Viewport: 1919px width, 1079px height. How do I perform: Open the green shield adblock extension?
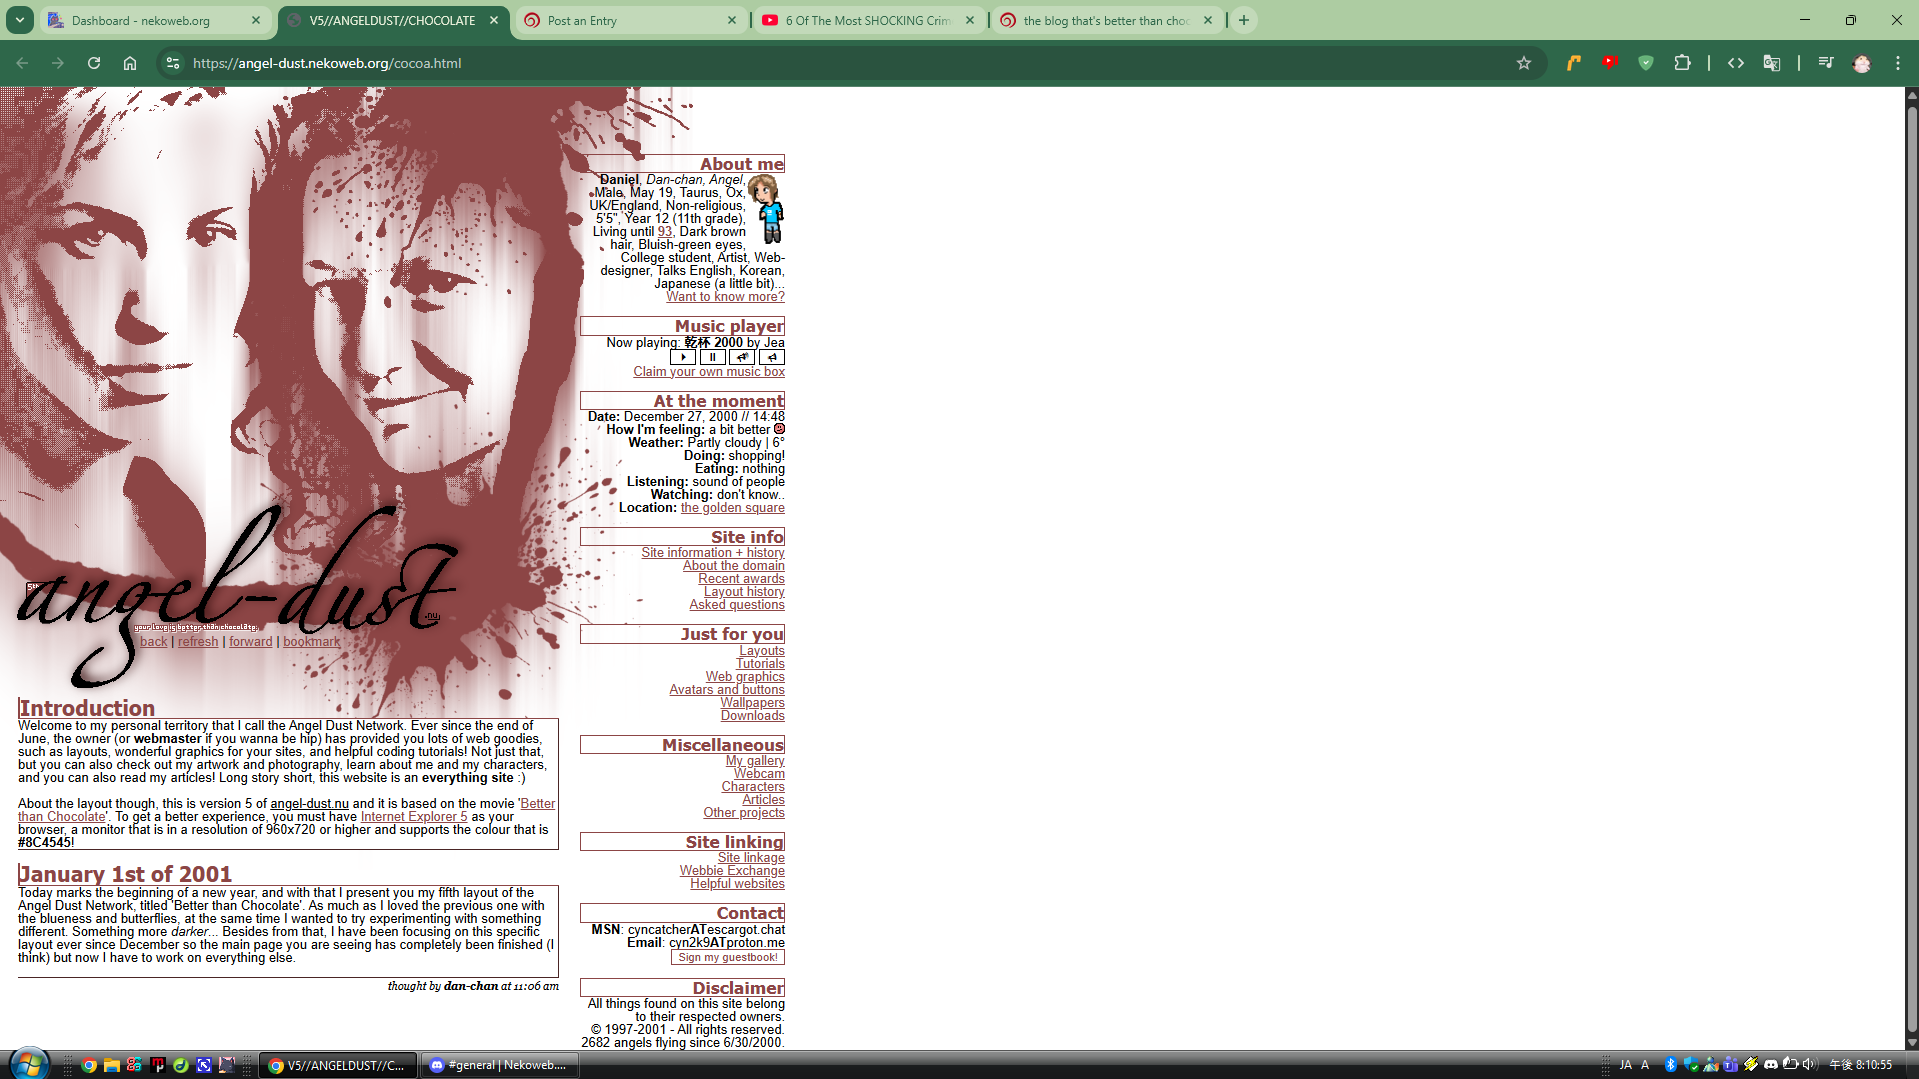point(1646,62)
